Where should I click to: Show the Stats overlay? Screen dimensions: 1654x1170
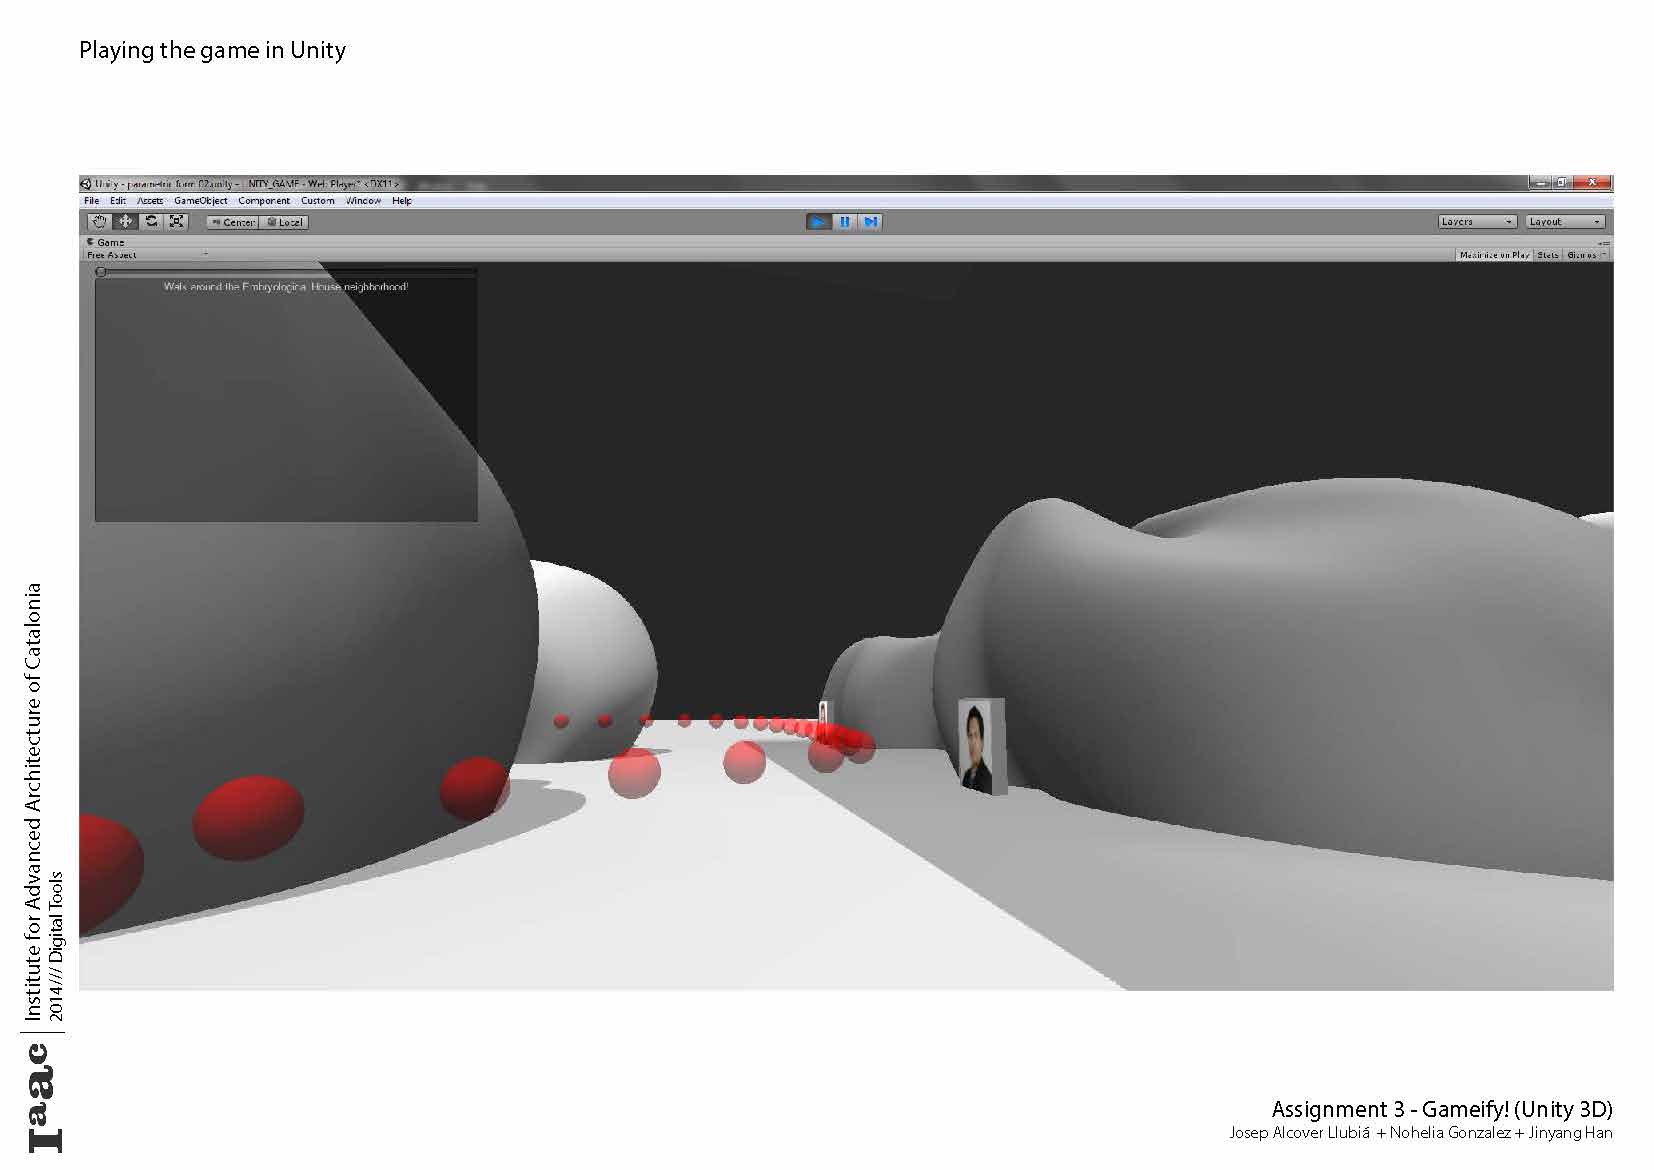tap(1548, 255)
